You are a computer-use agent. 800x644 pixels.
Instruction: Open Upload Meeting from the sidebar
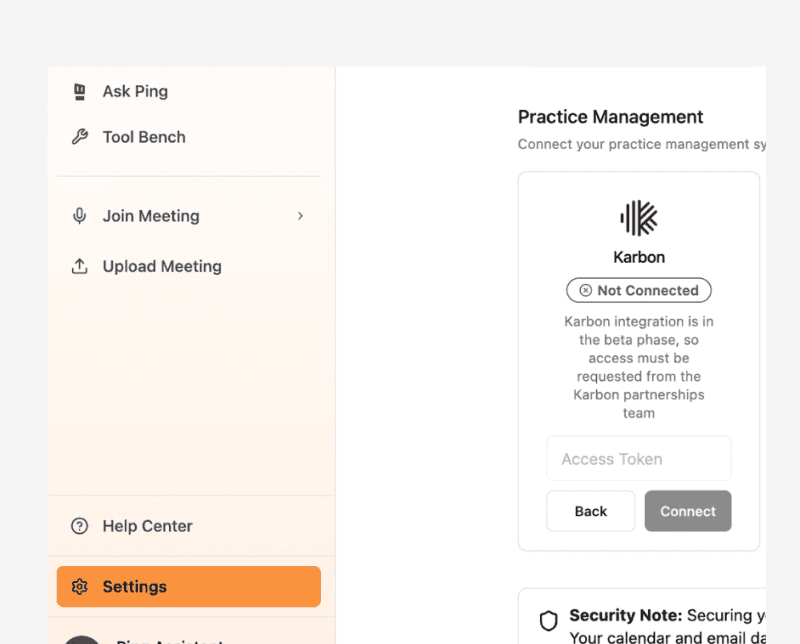[x=162, y=266]
